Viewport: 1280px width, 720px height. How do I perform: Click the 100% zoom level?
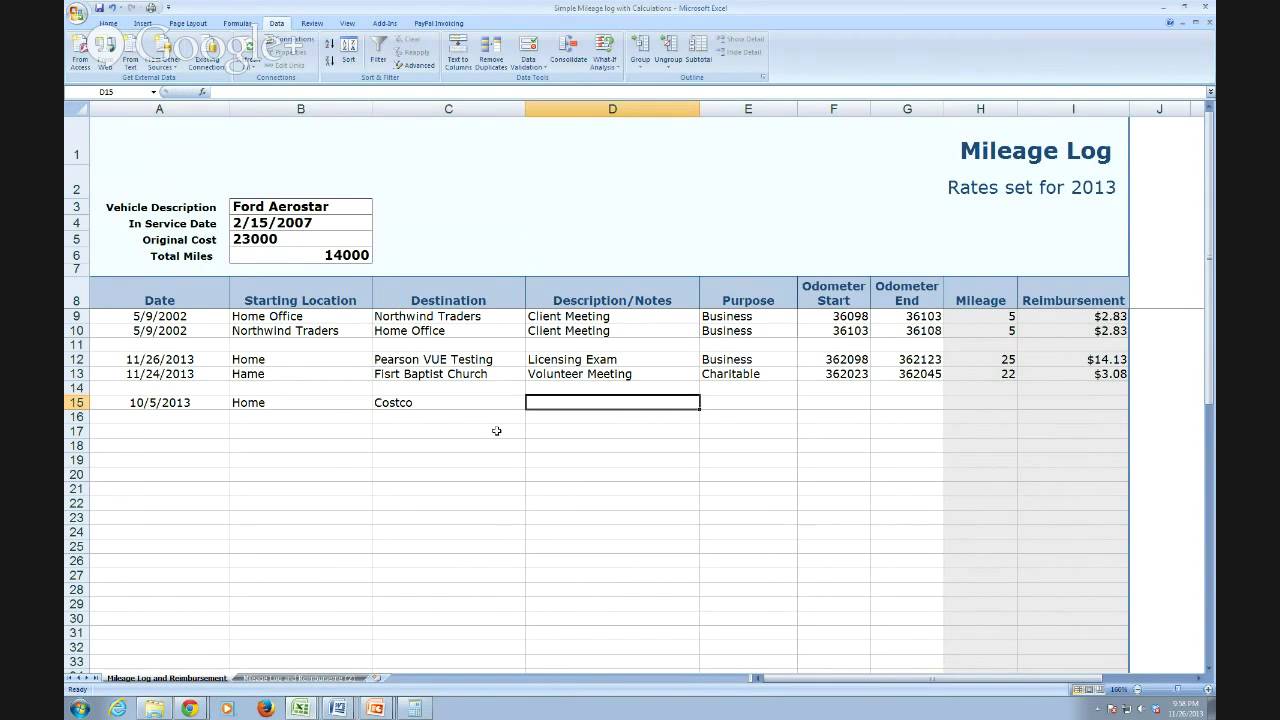point(1118,690)
